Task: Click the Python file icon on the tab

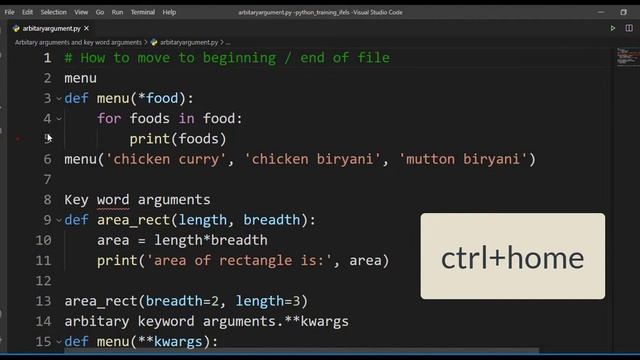Action: point(16,29)
